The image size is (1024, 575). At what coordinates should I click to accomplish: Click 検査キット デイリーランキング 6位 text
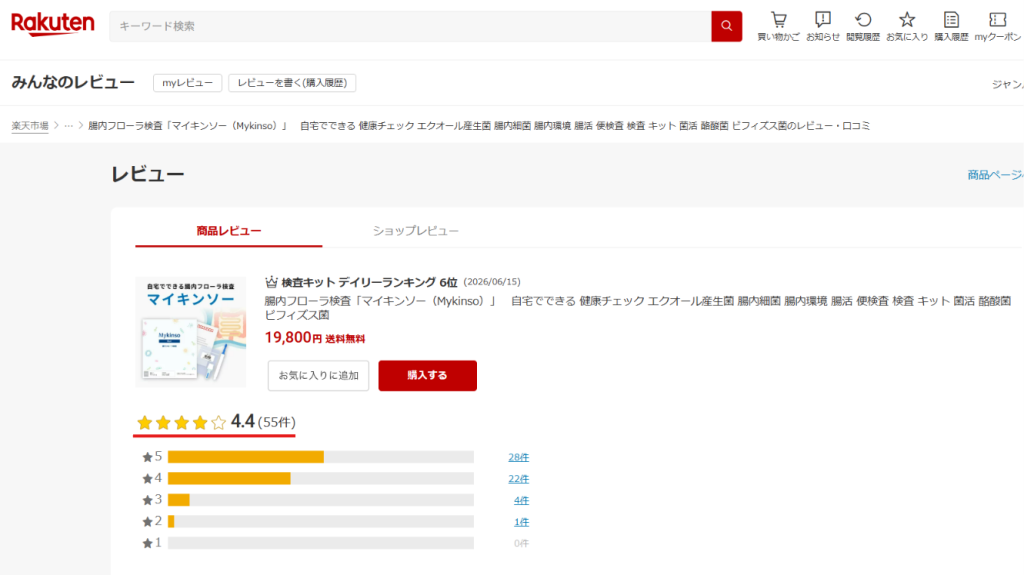click(x=369, y=282)
